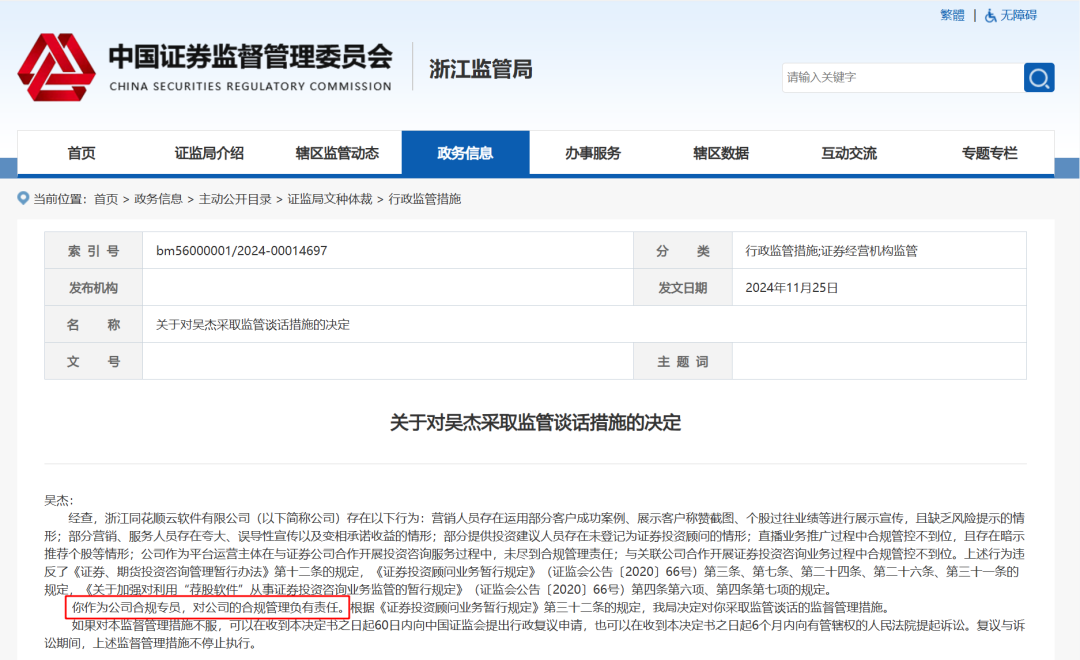Open the 辖区监管动态 navigation tab

coord(338,153)
